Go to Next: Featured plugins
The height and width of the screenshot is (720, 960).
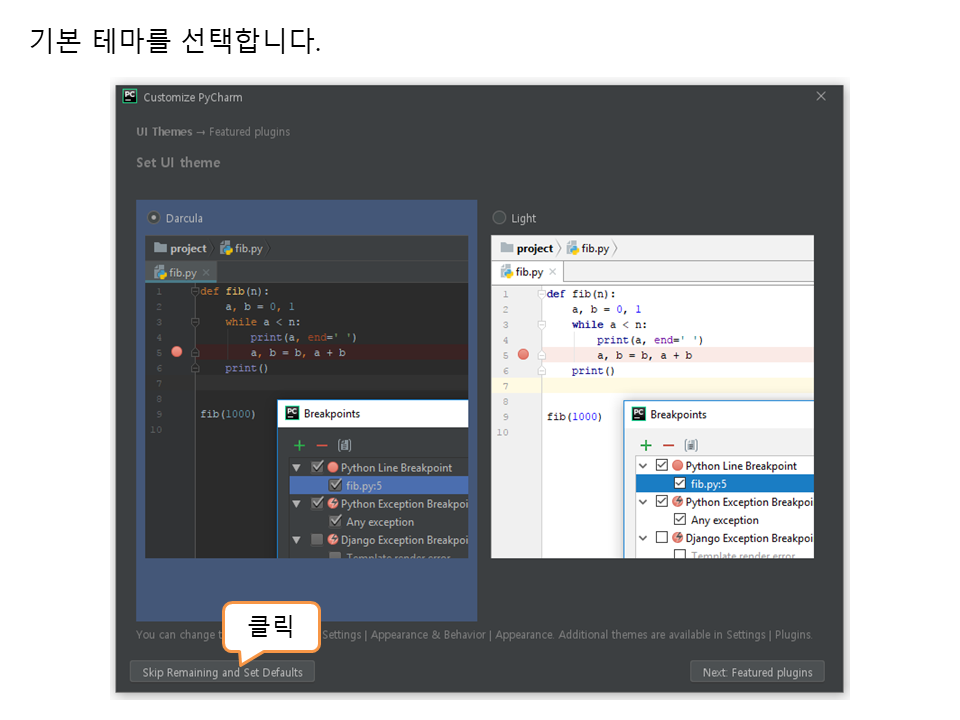click(x=757, y=672)
